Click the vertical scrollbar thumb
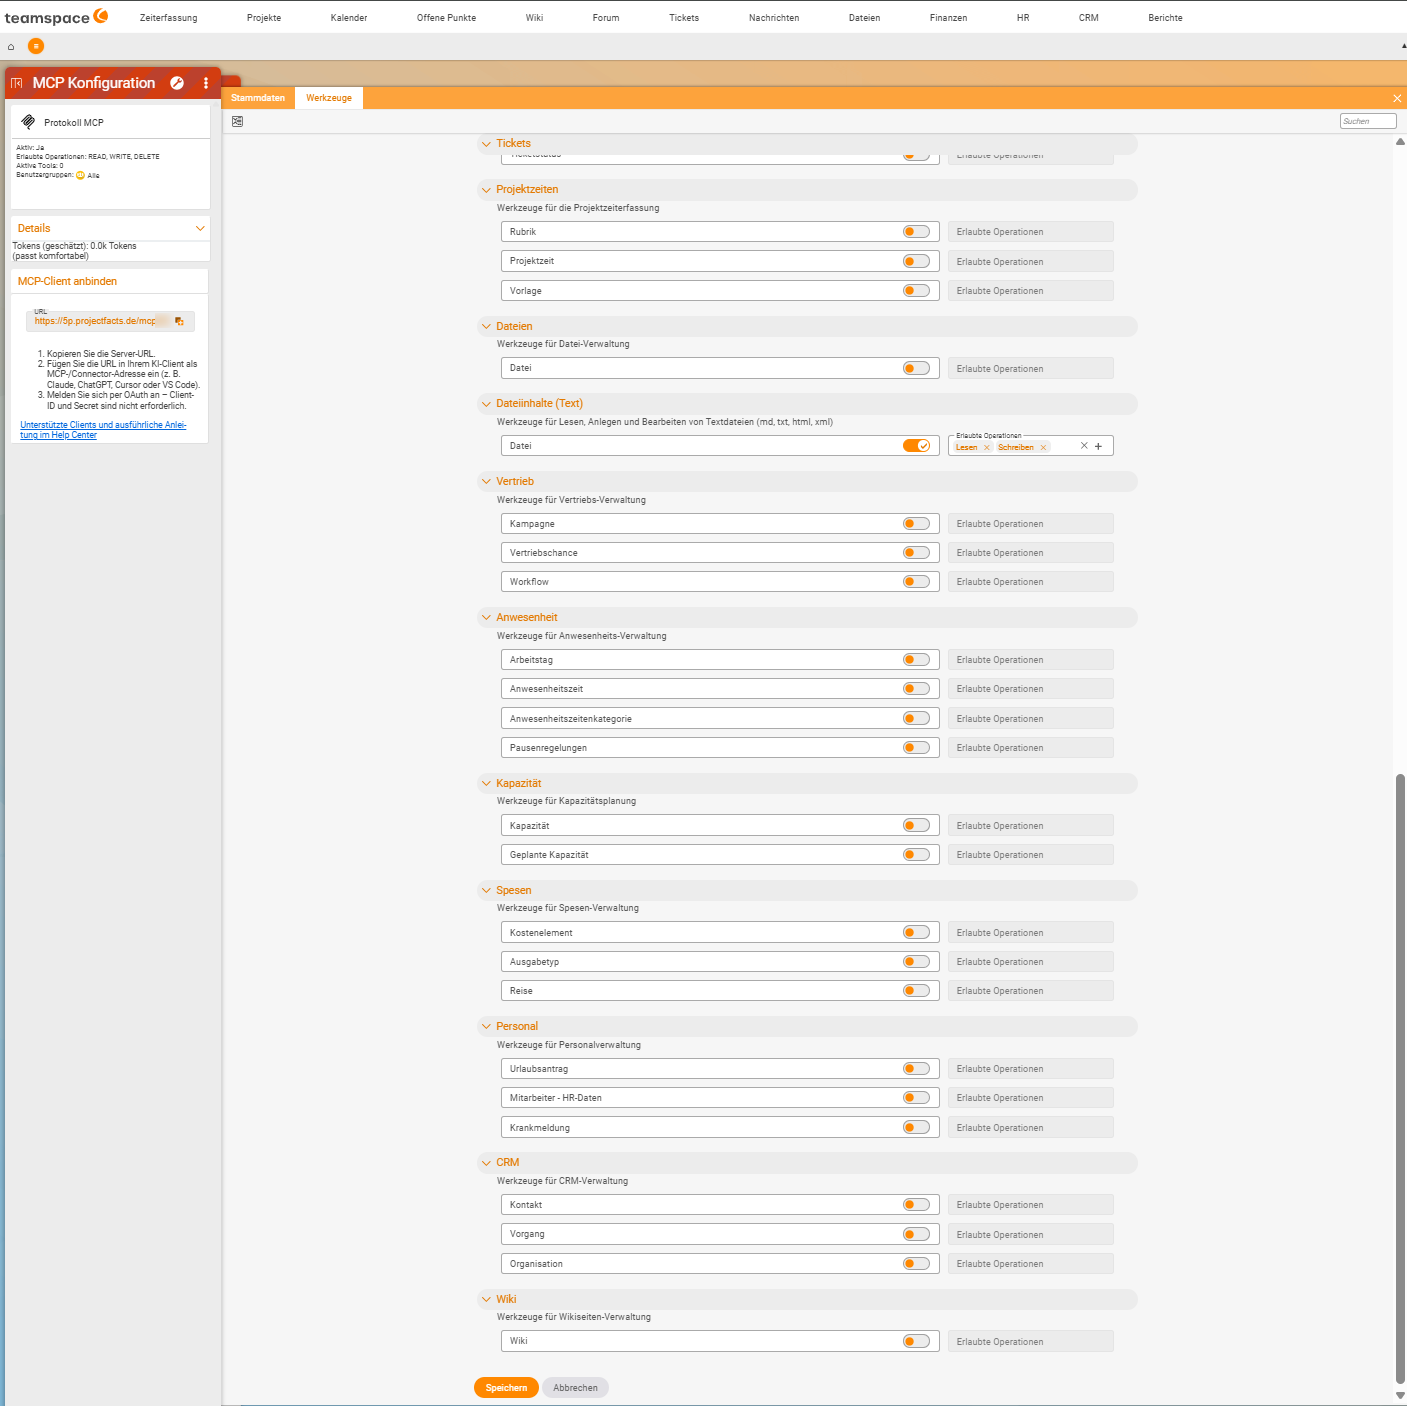The height and width of the screenshot is (1406, 1407). pos(1400,1078)
